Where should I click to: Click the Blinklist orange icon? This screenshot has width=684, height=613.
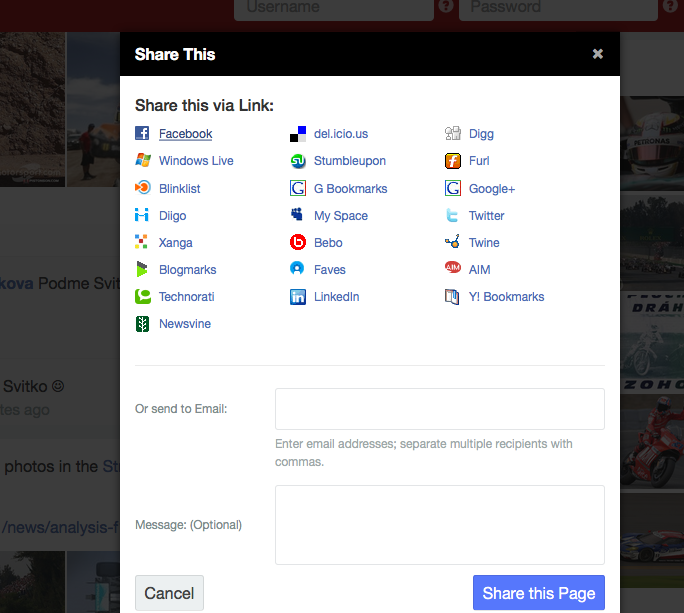click(x=143, y=188)
